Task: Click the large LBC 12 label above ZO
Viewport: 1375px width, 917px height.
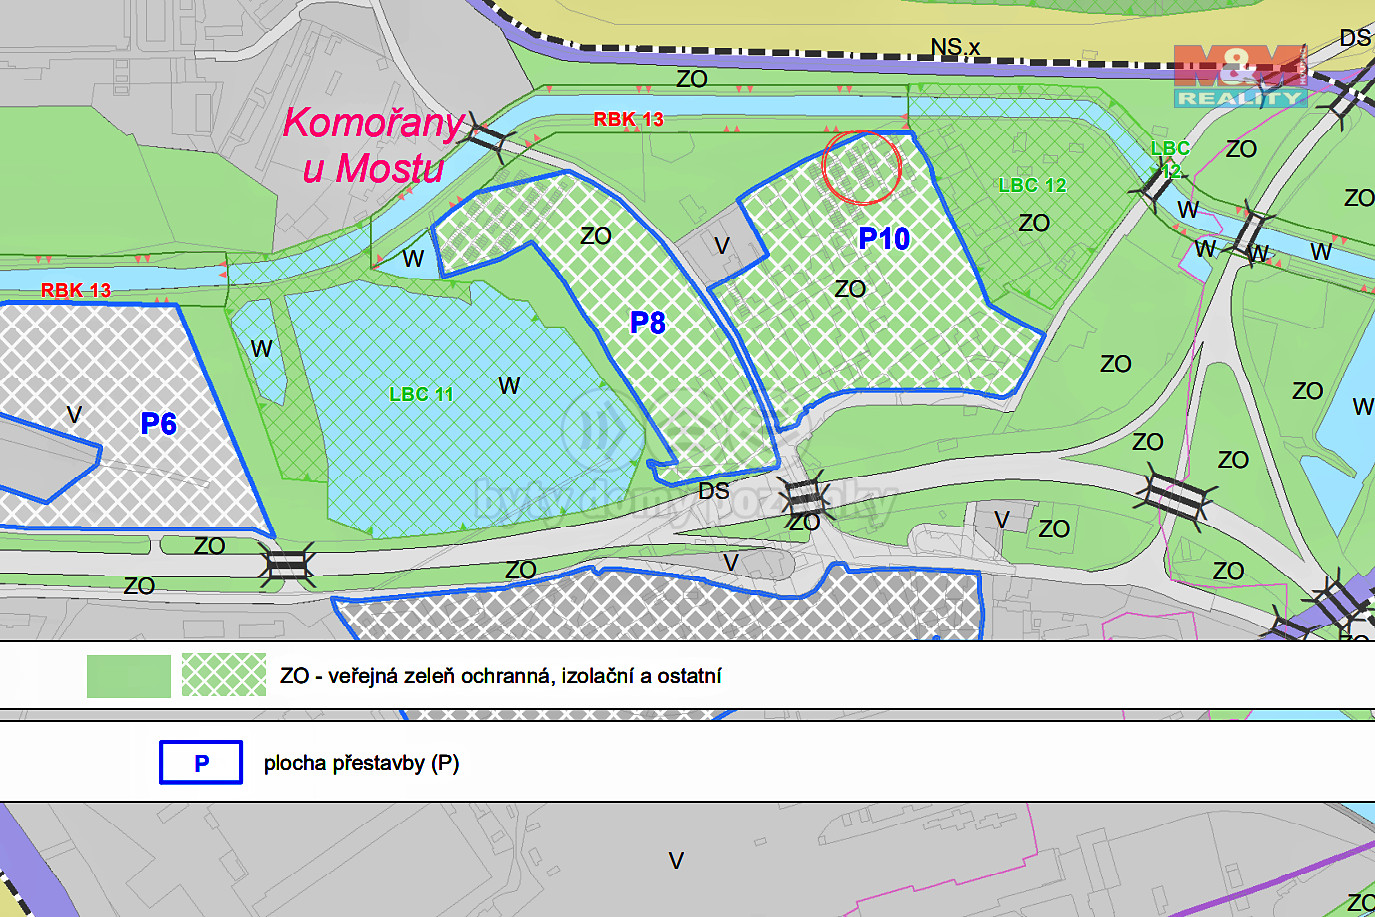Action: coord(1032,185)
